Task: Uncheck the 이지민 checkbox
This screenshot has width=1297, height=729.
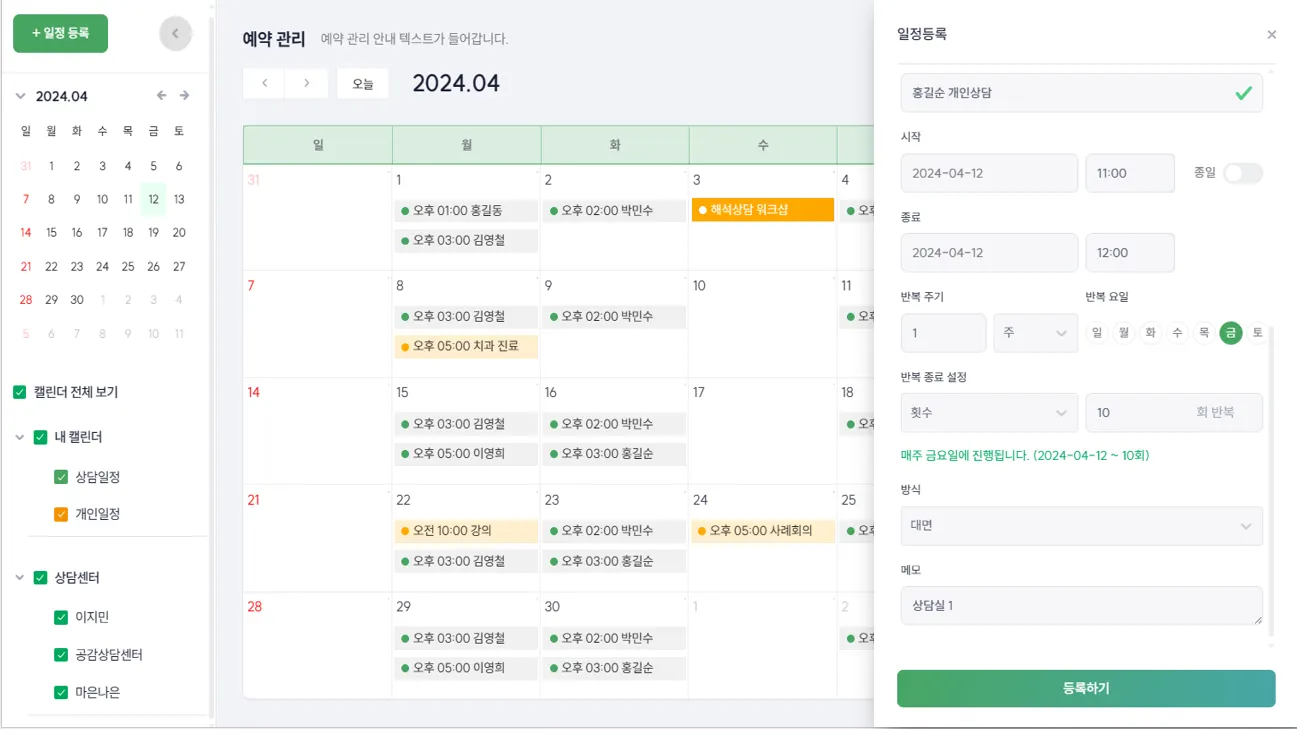Action: point(61,617)
